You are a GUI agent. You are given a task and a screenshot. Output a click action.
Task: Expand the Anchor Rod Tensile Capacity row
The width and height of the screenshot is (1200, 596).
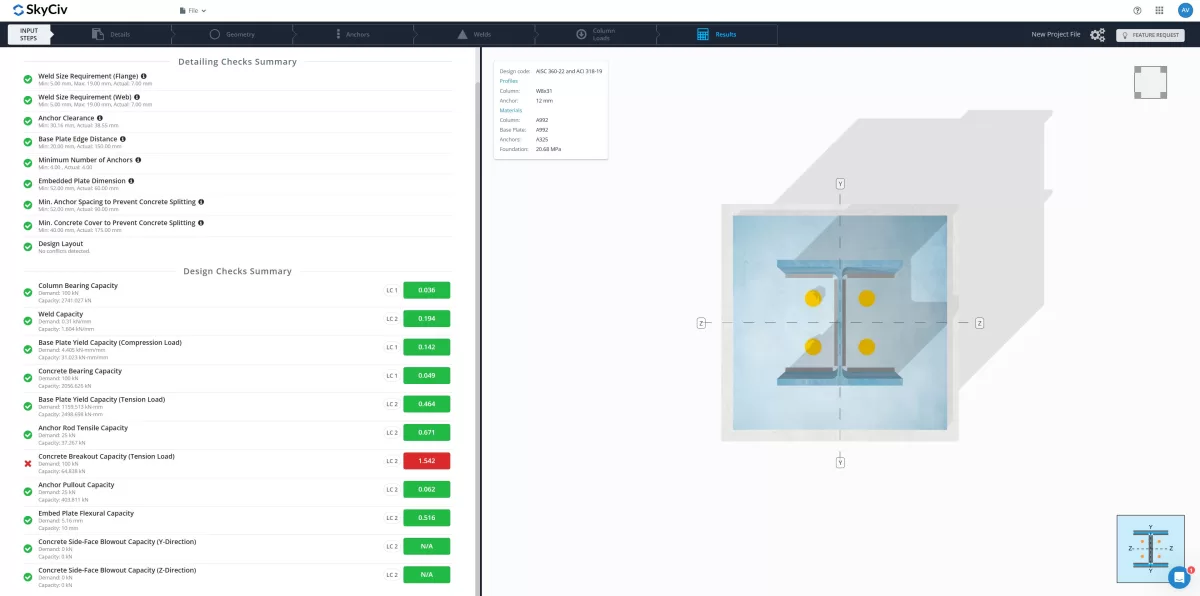point(83,428)
